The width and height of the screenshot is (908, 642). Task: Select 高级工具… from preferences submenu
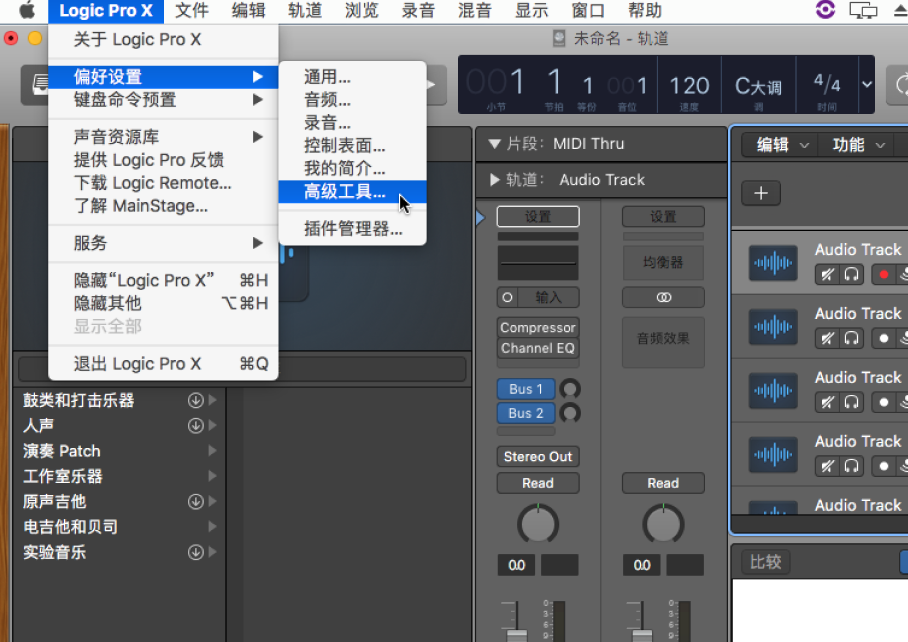(345, 192)
